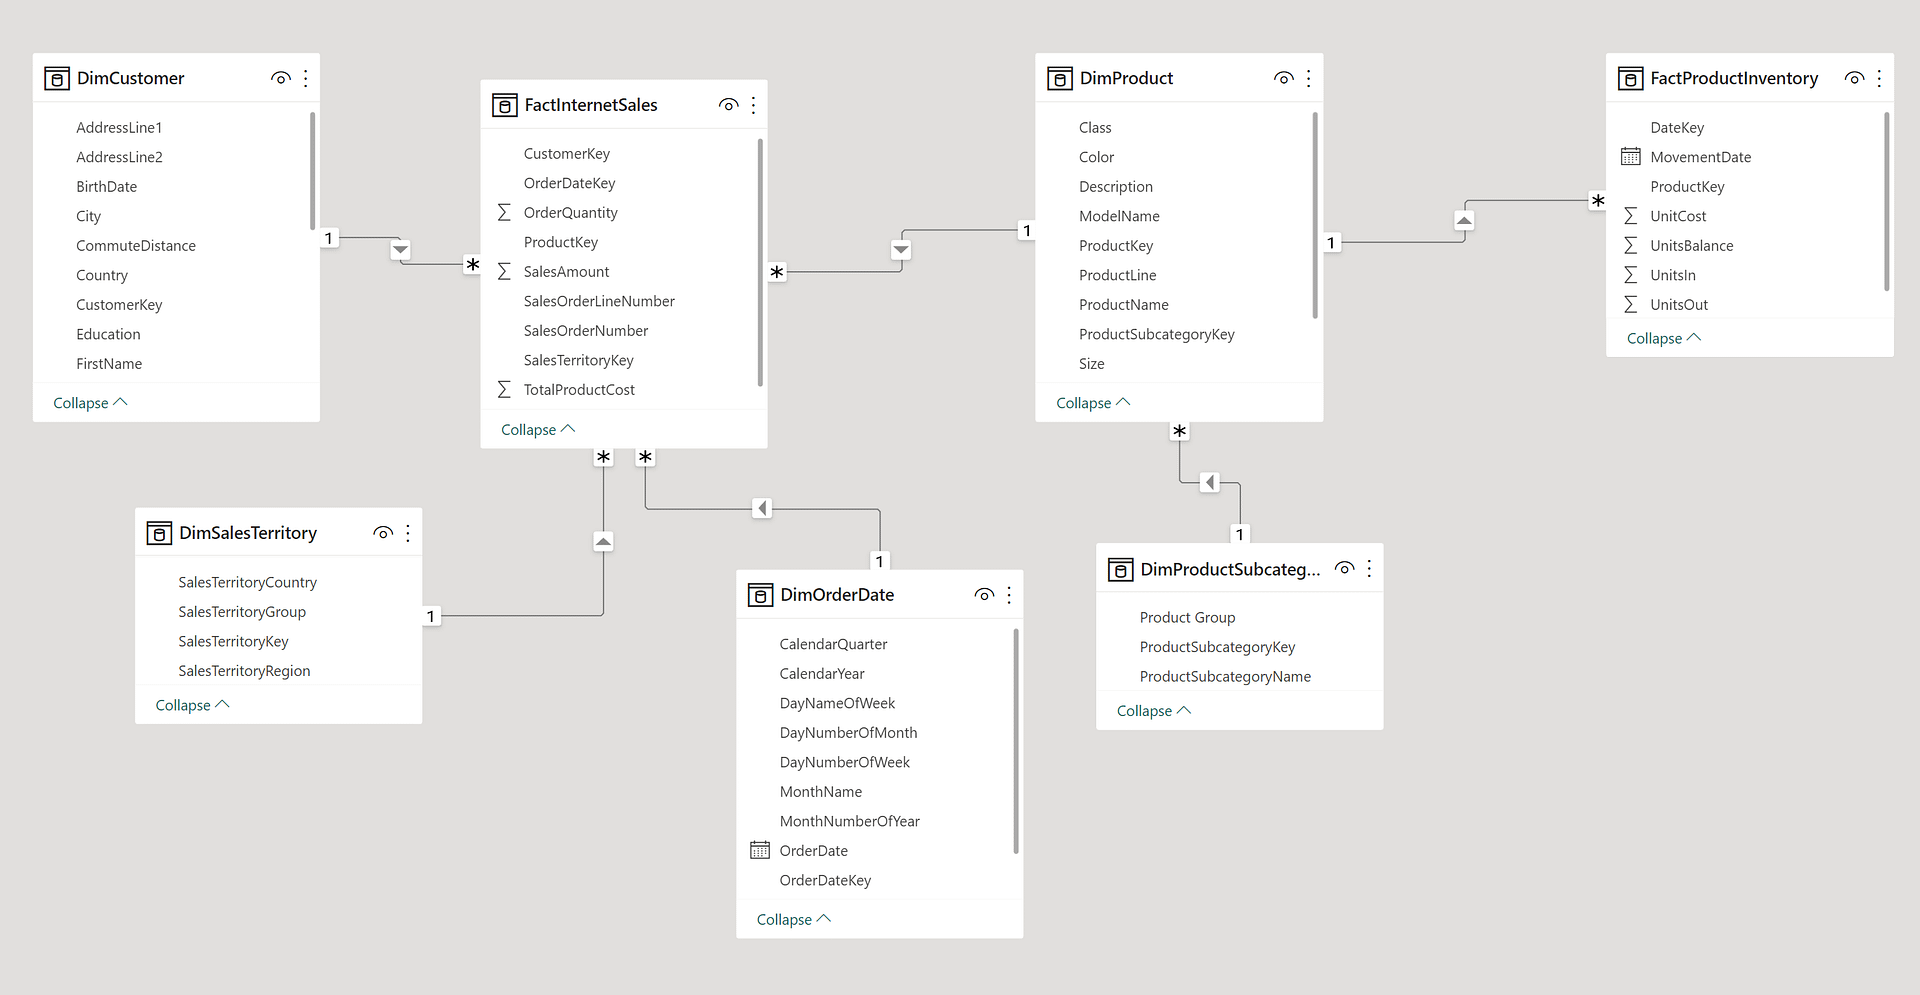Viewport: 1920px width, 995px height.
Task: Hide the DimOrderDate table with eye icon
Action: [x=984, y=595]
